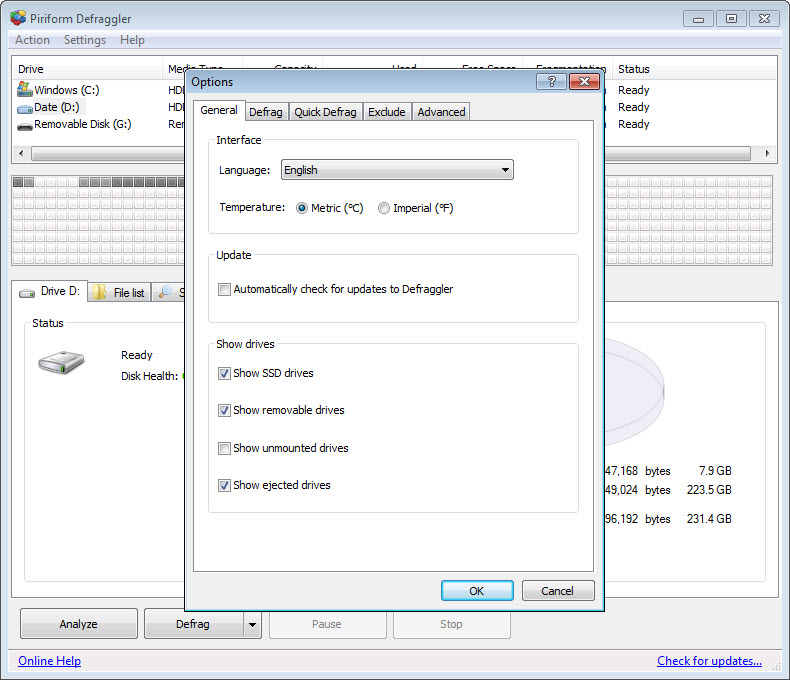
Task: Click the Analyze button
Action: click(79, 624)
